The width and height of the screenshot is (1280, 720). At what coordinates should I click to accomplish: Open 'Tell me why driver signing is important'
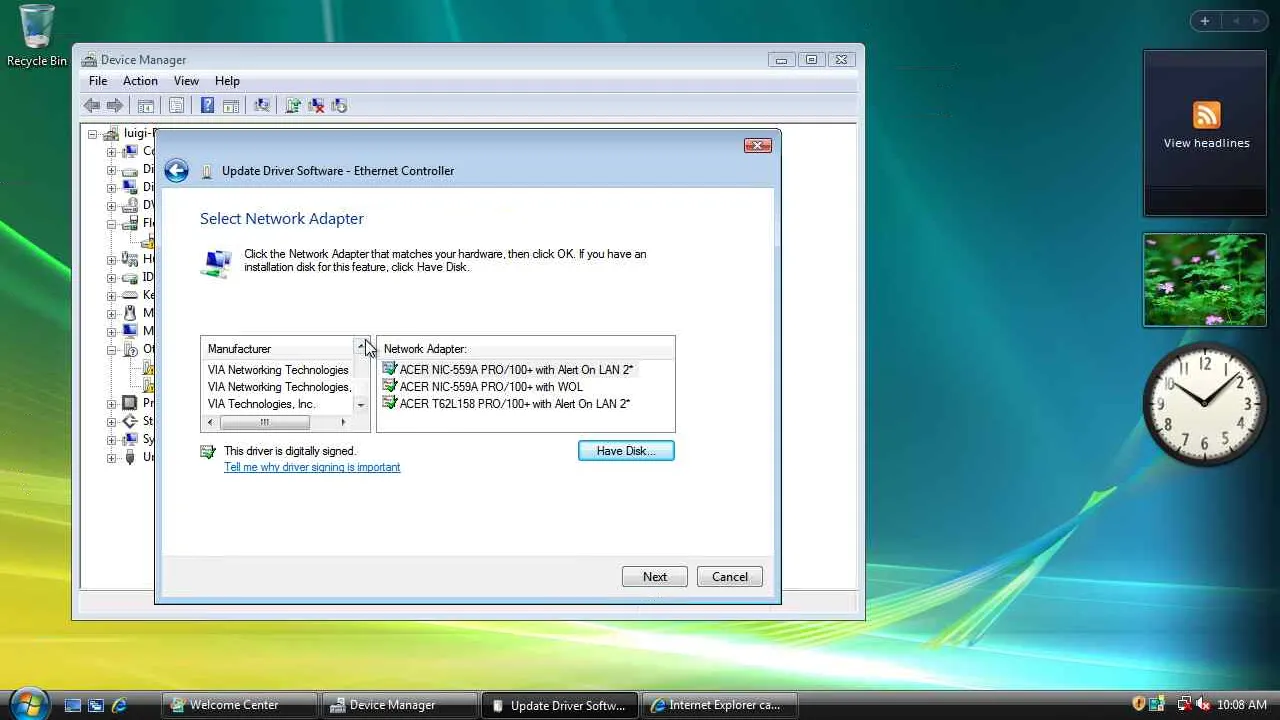[312, 467]
